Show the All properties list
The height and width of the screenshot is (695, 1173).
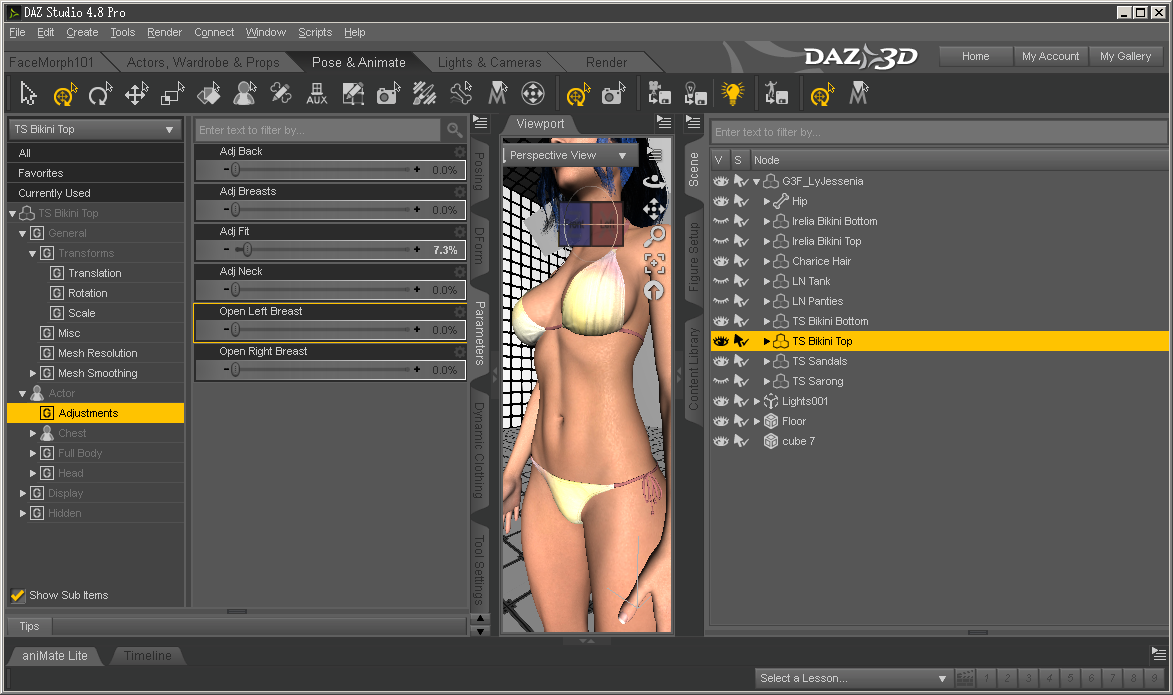pos(96,153)
